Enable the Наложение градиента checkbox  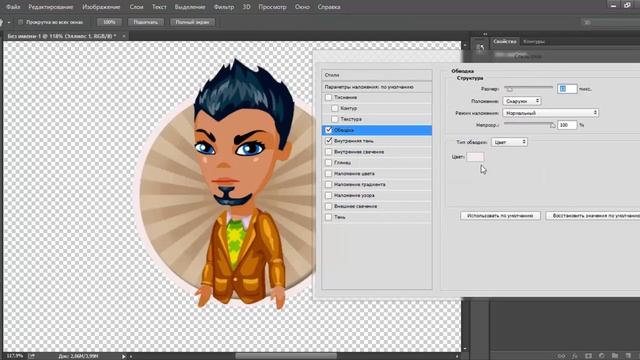329,184
